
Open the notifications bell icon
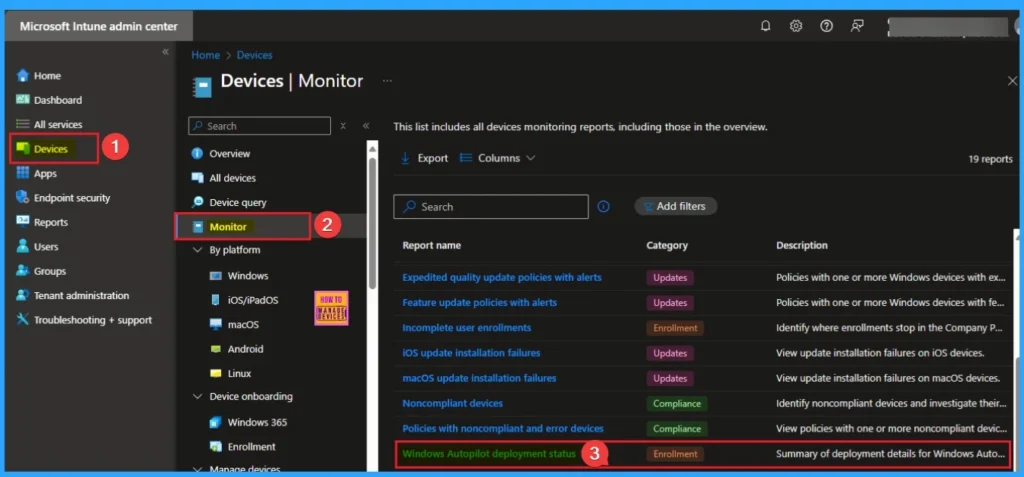[765, 26]
